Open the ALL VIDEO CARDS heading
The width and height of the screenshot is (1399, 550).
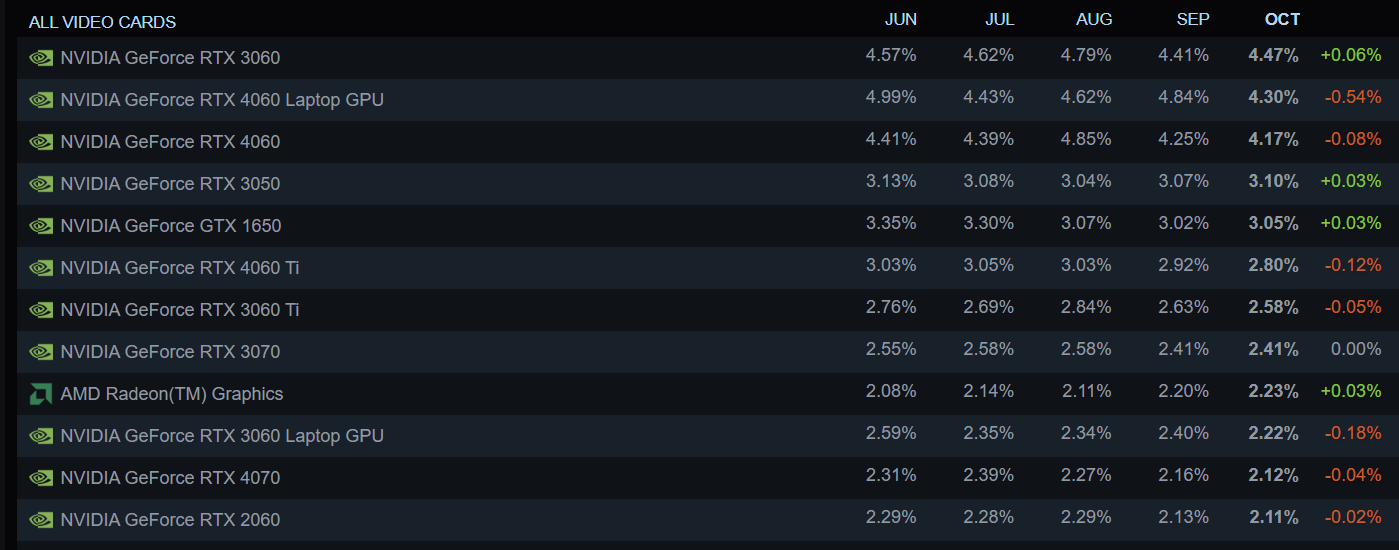[102, 22]
